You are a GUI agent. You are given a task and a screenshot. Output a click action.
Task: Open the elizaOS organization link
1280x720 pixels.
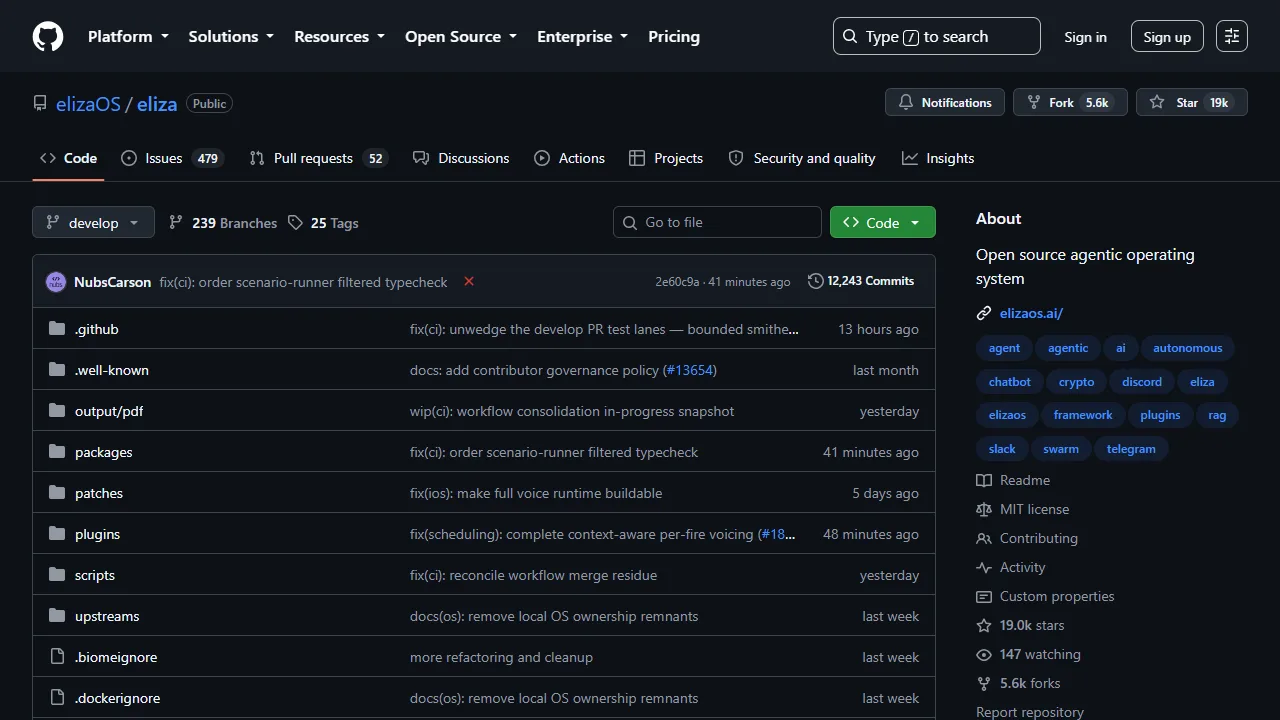pyautogui.click(x=88, y=103)
